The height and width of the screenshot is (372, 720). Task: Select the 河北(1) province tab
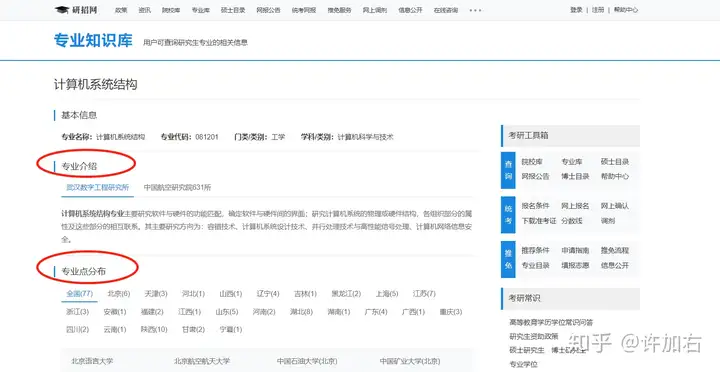(193, 293)
